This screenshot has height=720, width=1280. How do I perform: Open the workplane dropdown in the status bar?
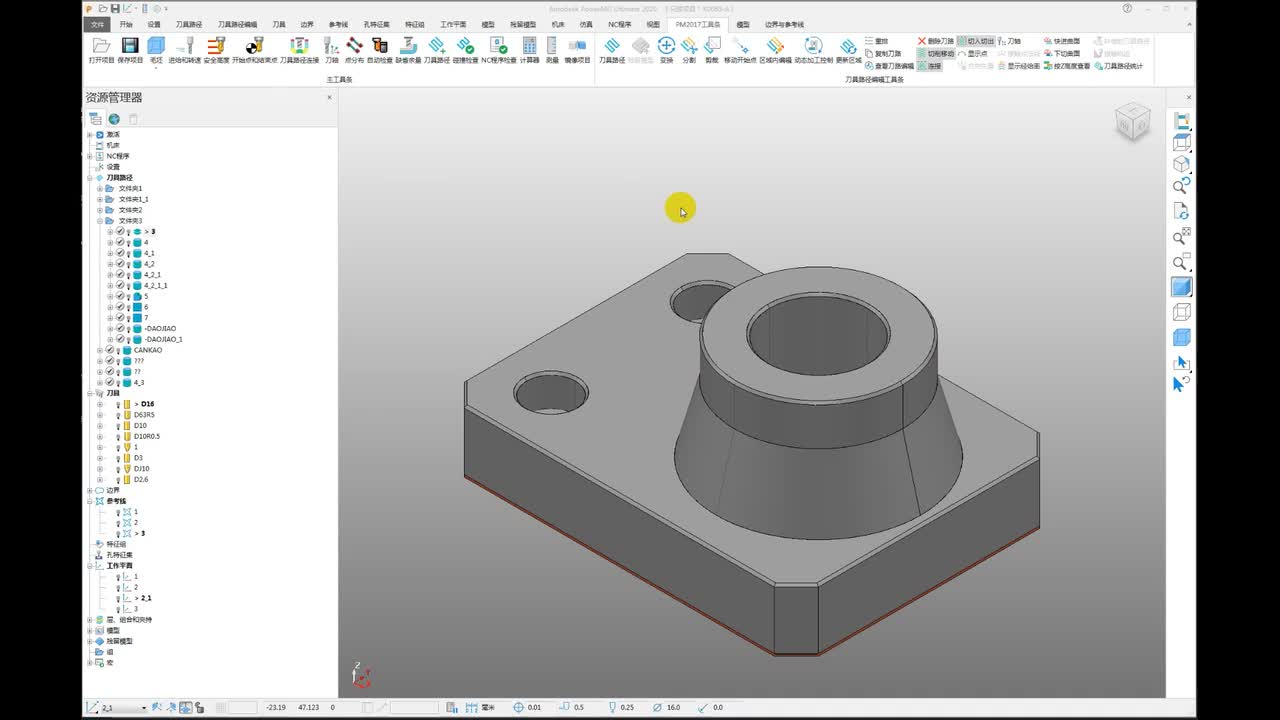144,708
